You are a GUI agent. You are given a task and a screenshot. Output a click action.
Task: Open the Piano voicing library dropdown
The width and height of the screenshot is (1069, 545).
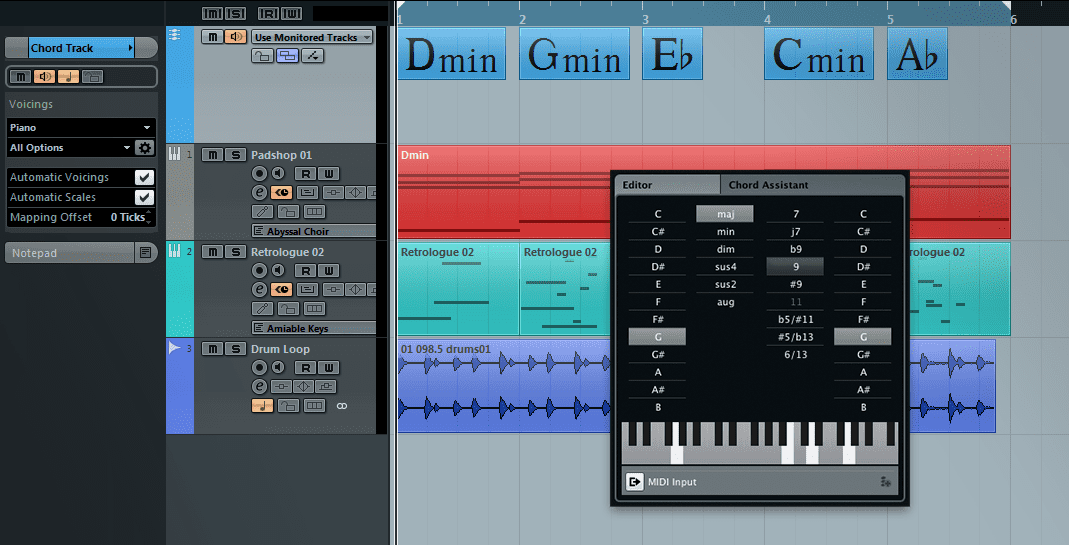pos(81,128)
